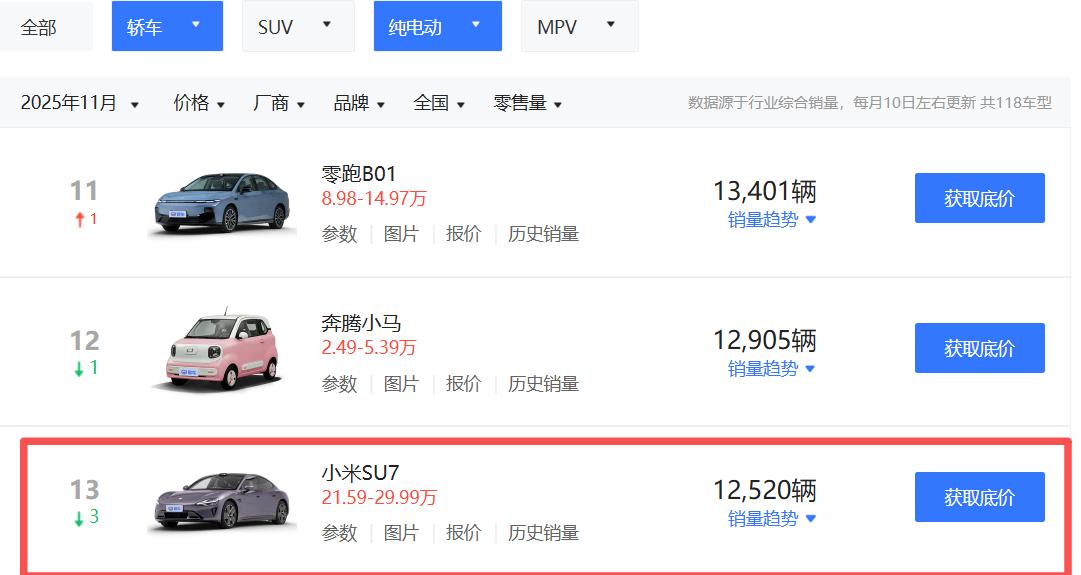Click the 零跑B01 car thumbnail
Screen dimensions: 1081x575
[222, 203]
